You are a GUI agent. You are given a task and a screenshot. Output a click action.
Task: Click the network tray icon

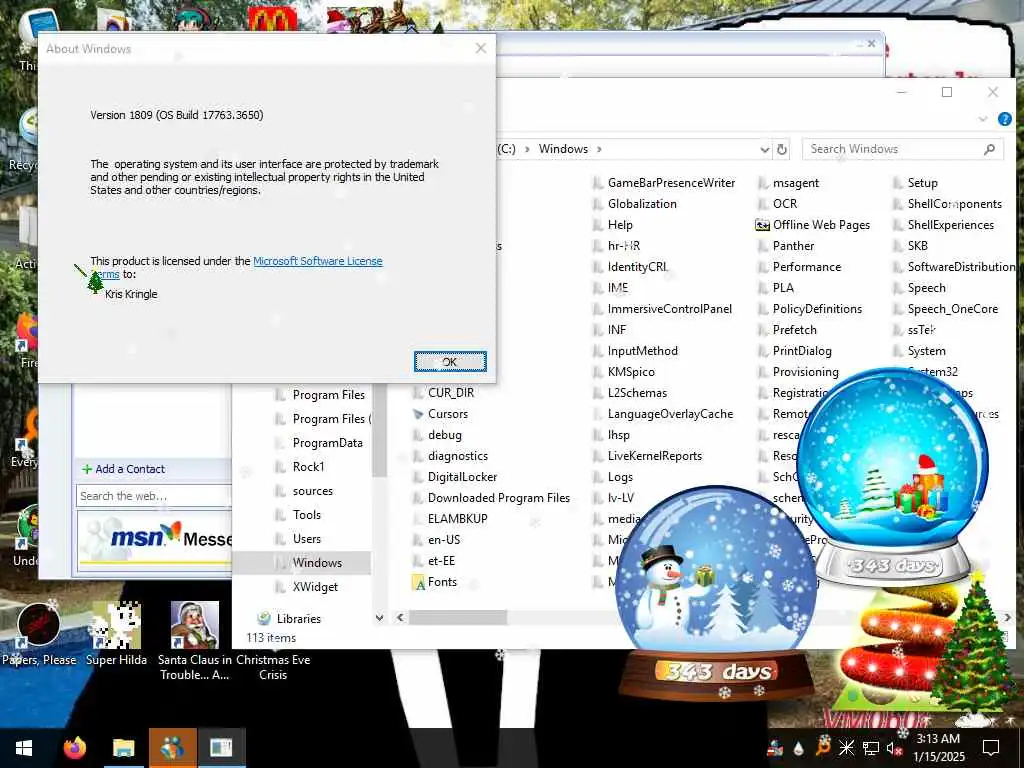coord(871,748)
